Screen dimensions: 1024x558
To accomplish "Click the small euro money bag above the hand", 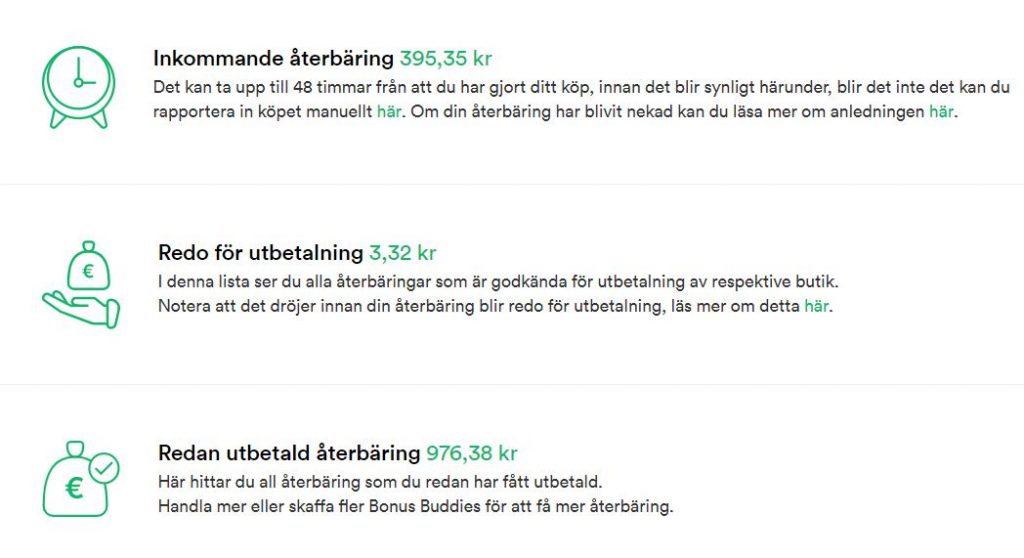I will (88, 265).
